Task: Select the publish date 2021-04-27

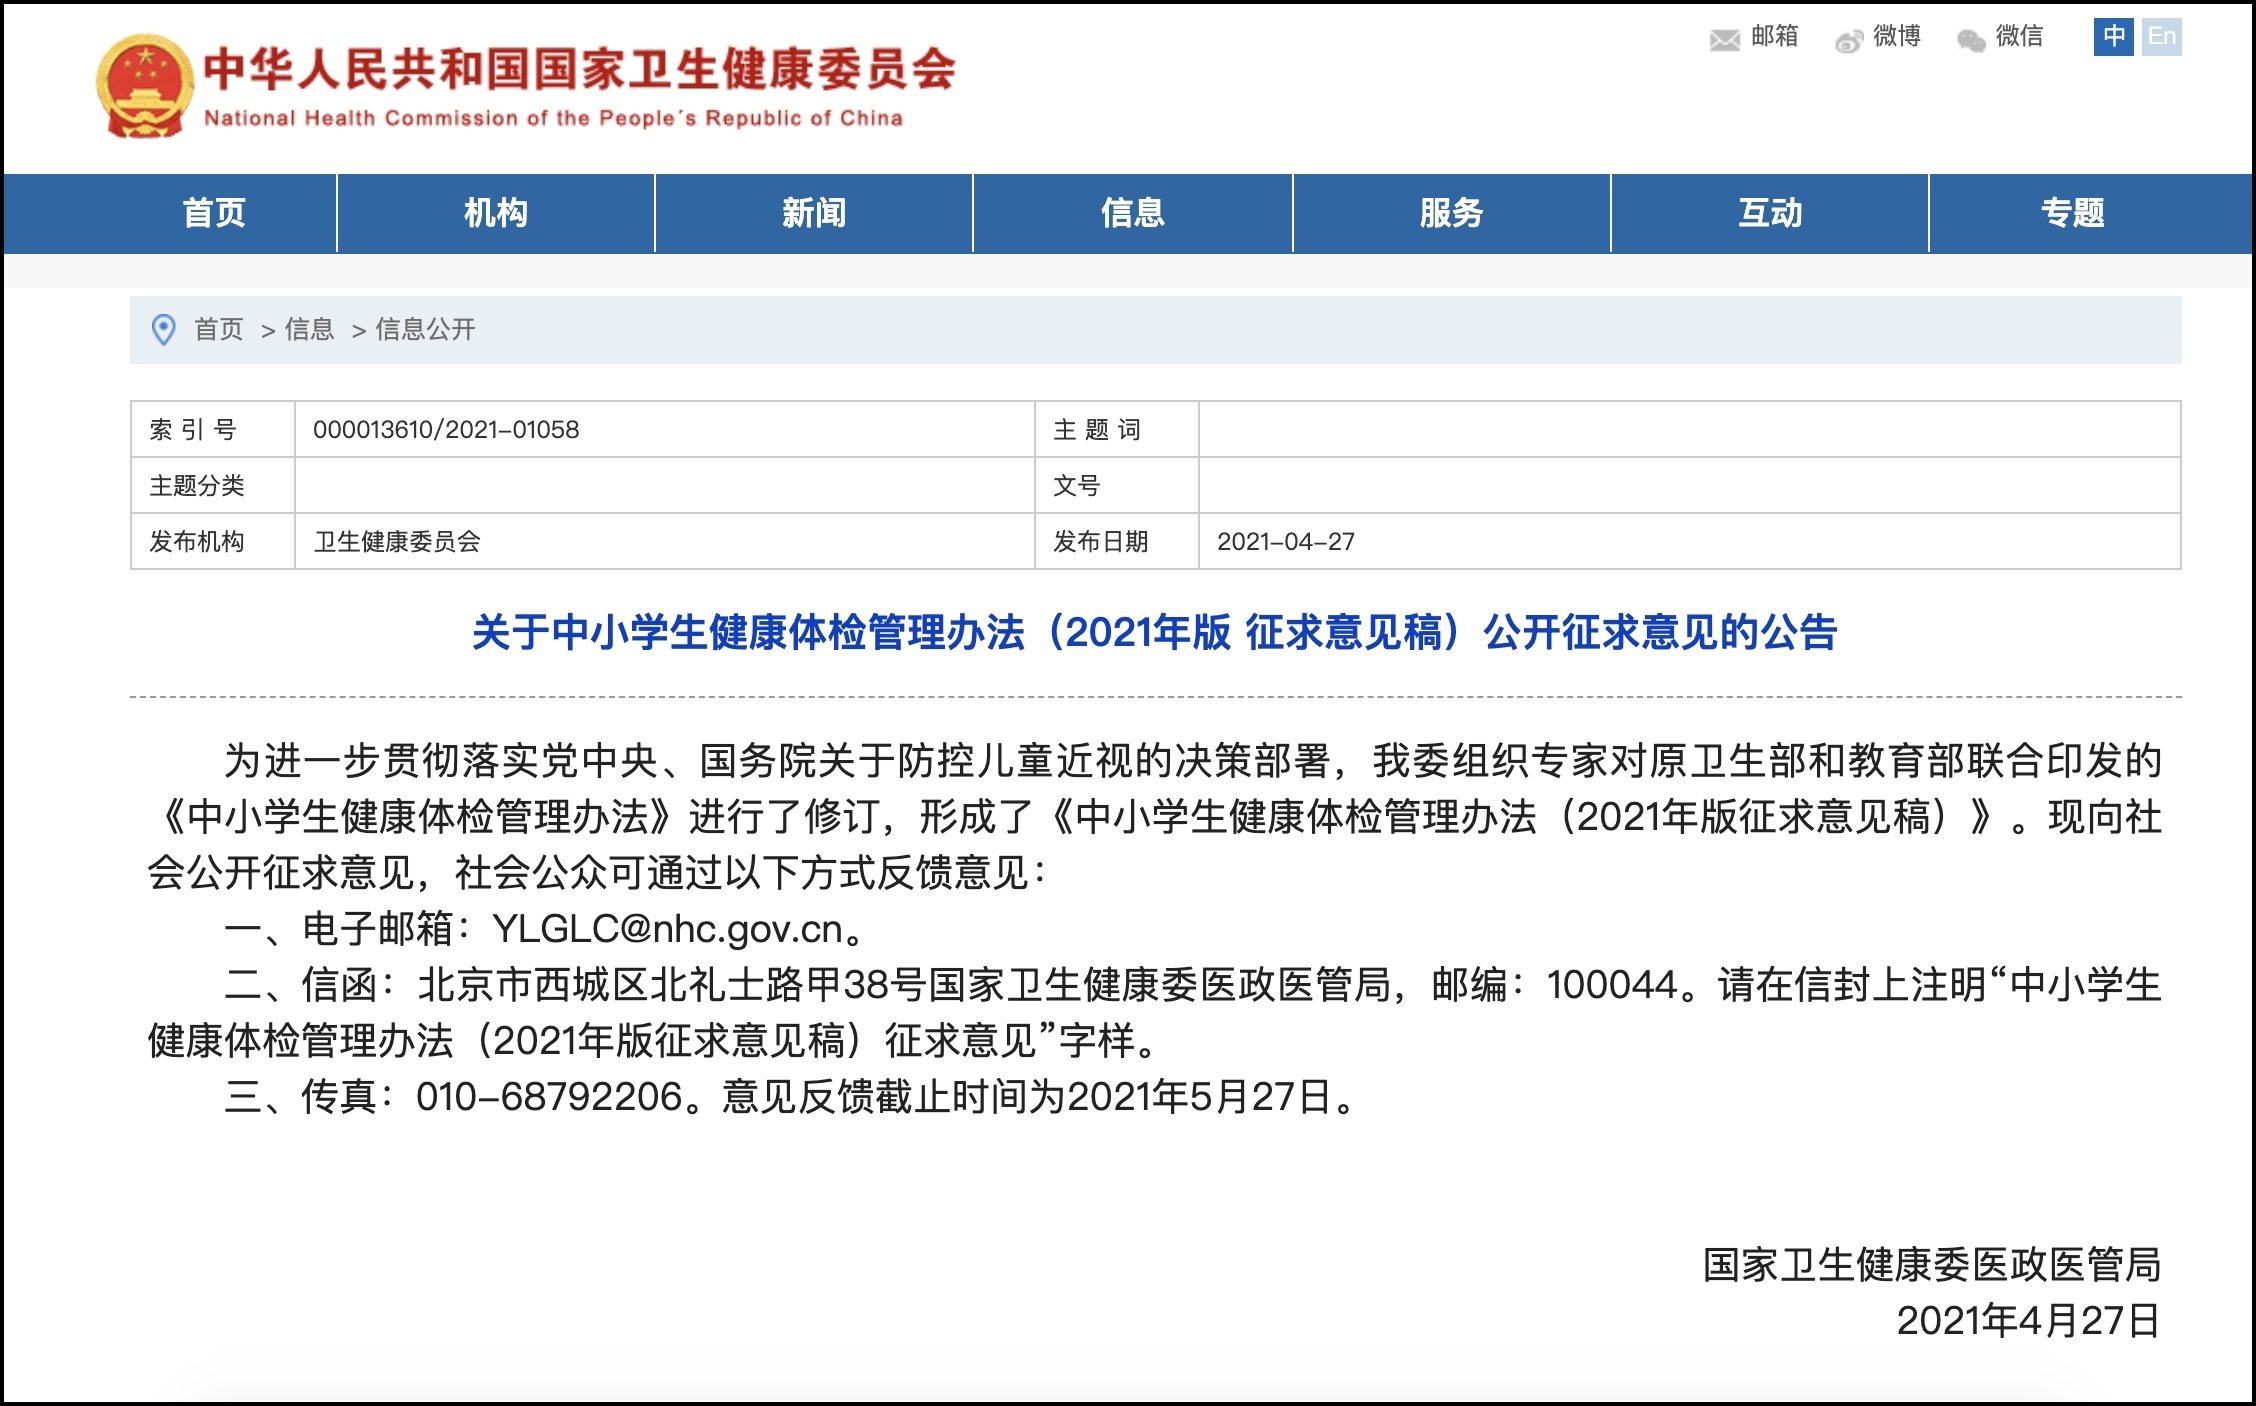Action: click(x=1286, y=542)
